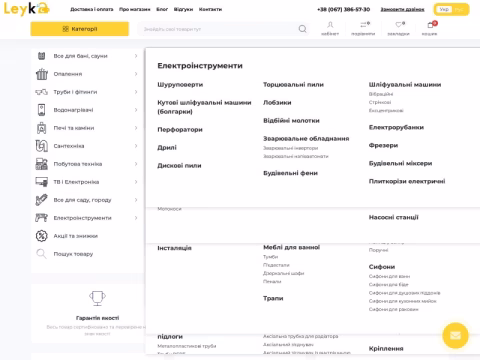Open Сифони subcategory
Screen dimensions: 480x360
[x=382, y=267]
